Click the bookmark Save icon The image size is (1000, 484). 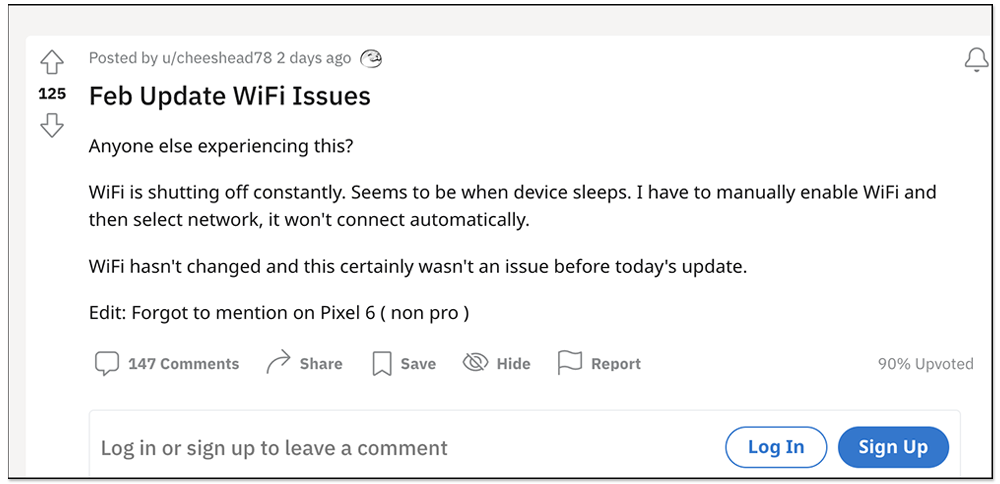[381, 364]
